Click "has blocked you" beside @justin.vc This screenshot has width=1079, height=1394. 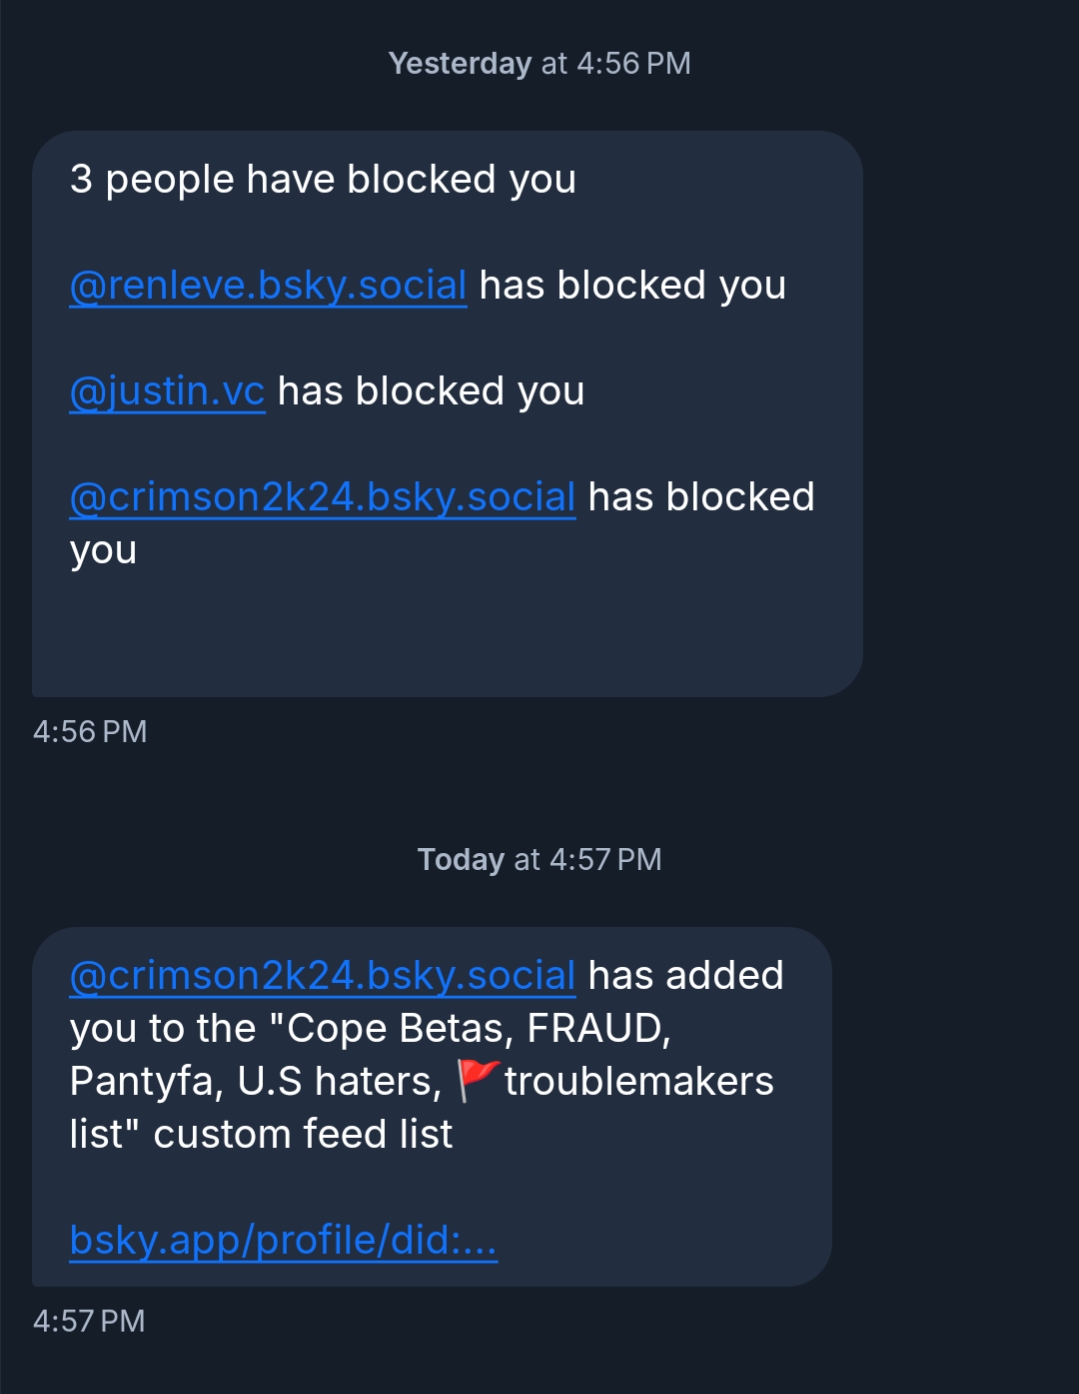click(431, 391)
